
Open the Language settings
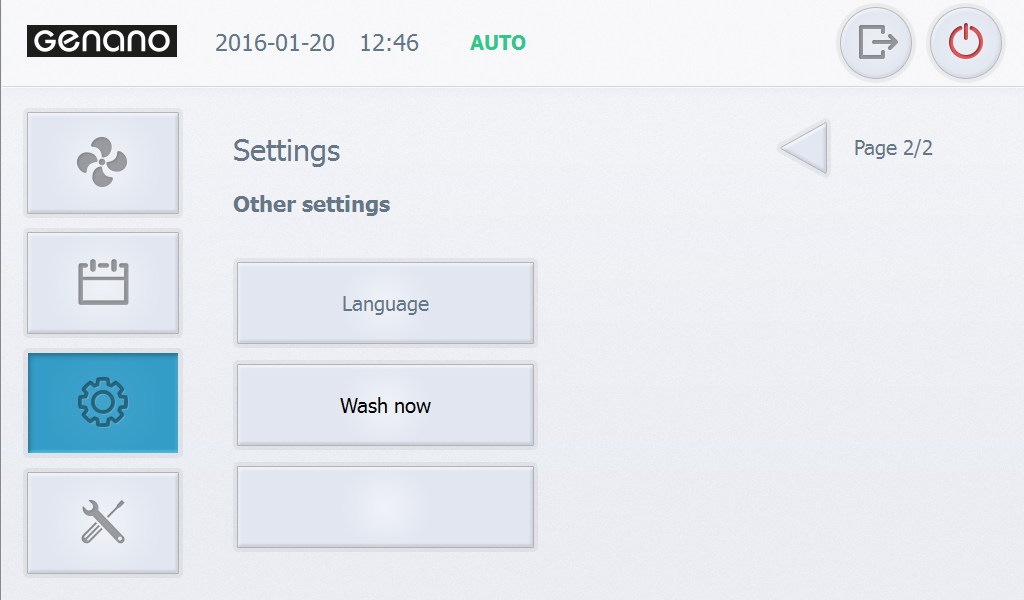(x=385, y=303)
